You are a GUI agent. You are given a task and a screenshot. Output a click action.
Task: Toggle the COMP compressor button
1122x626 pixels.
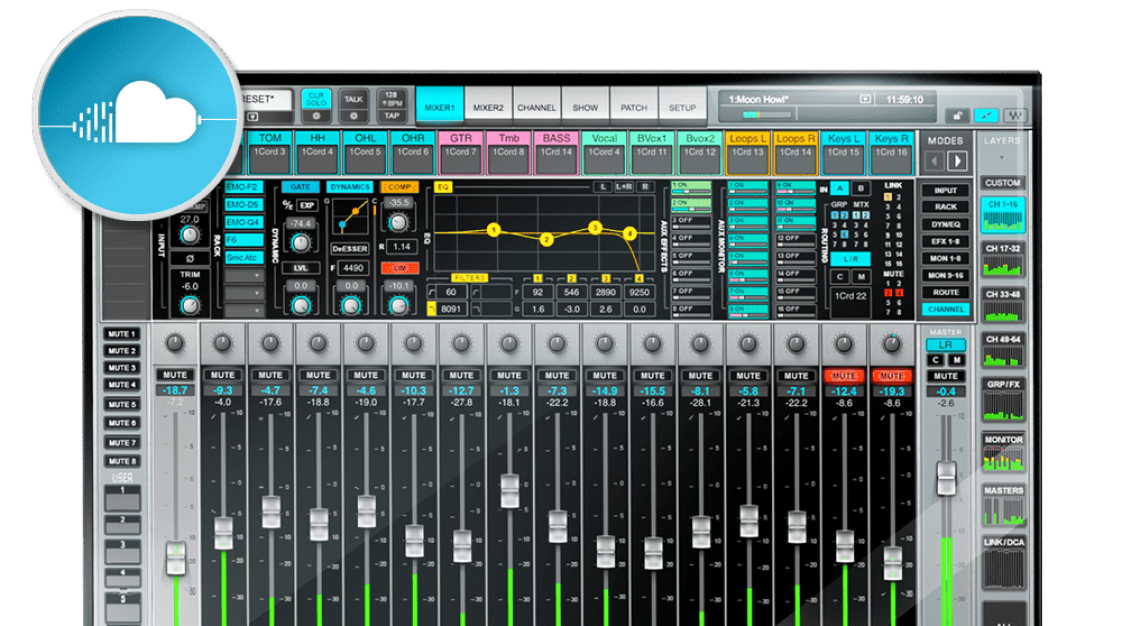[400, 187]
